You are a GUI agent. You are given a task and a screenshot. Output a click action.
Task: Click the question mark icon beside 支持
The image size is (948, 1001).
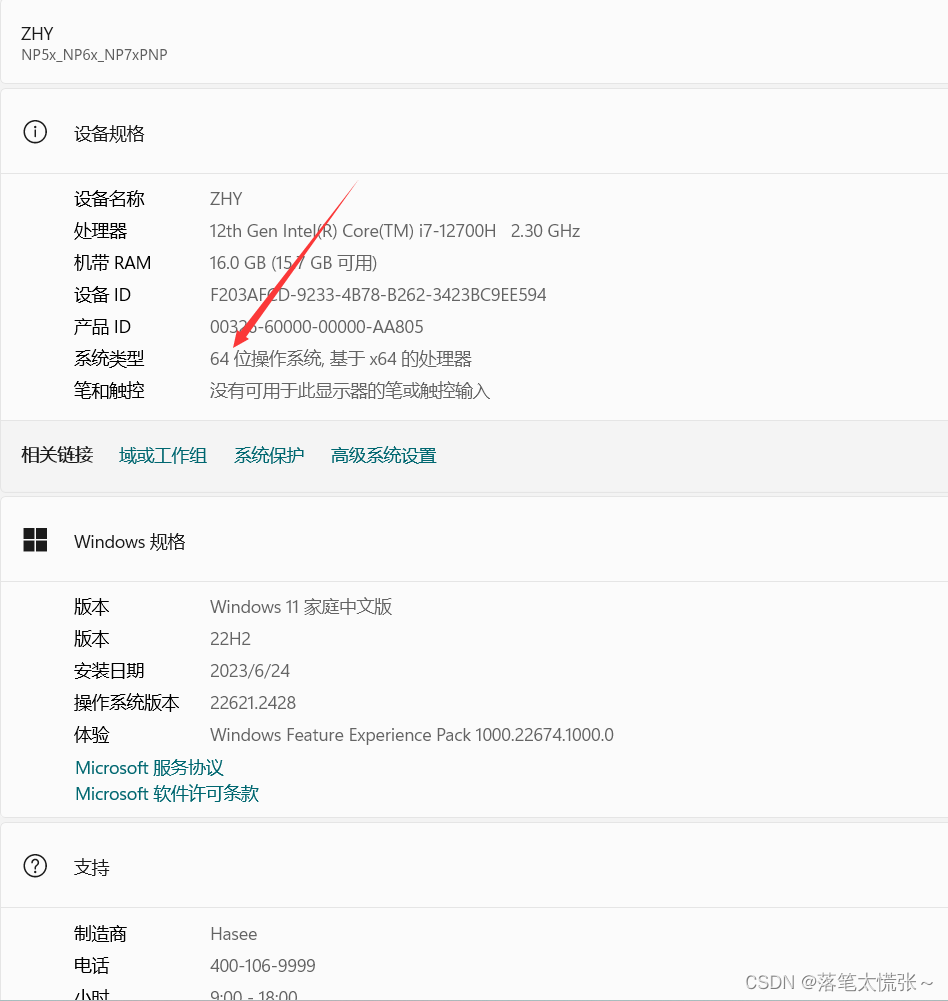(x=35, y=866)
